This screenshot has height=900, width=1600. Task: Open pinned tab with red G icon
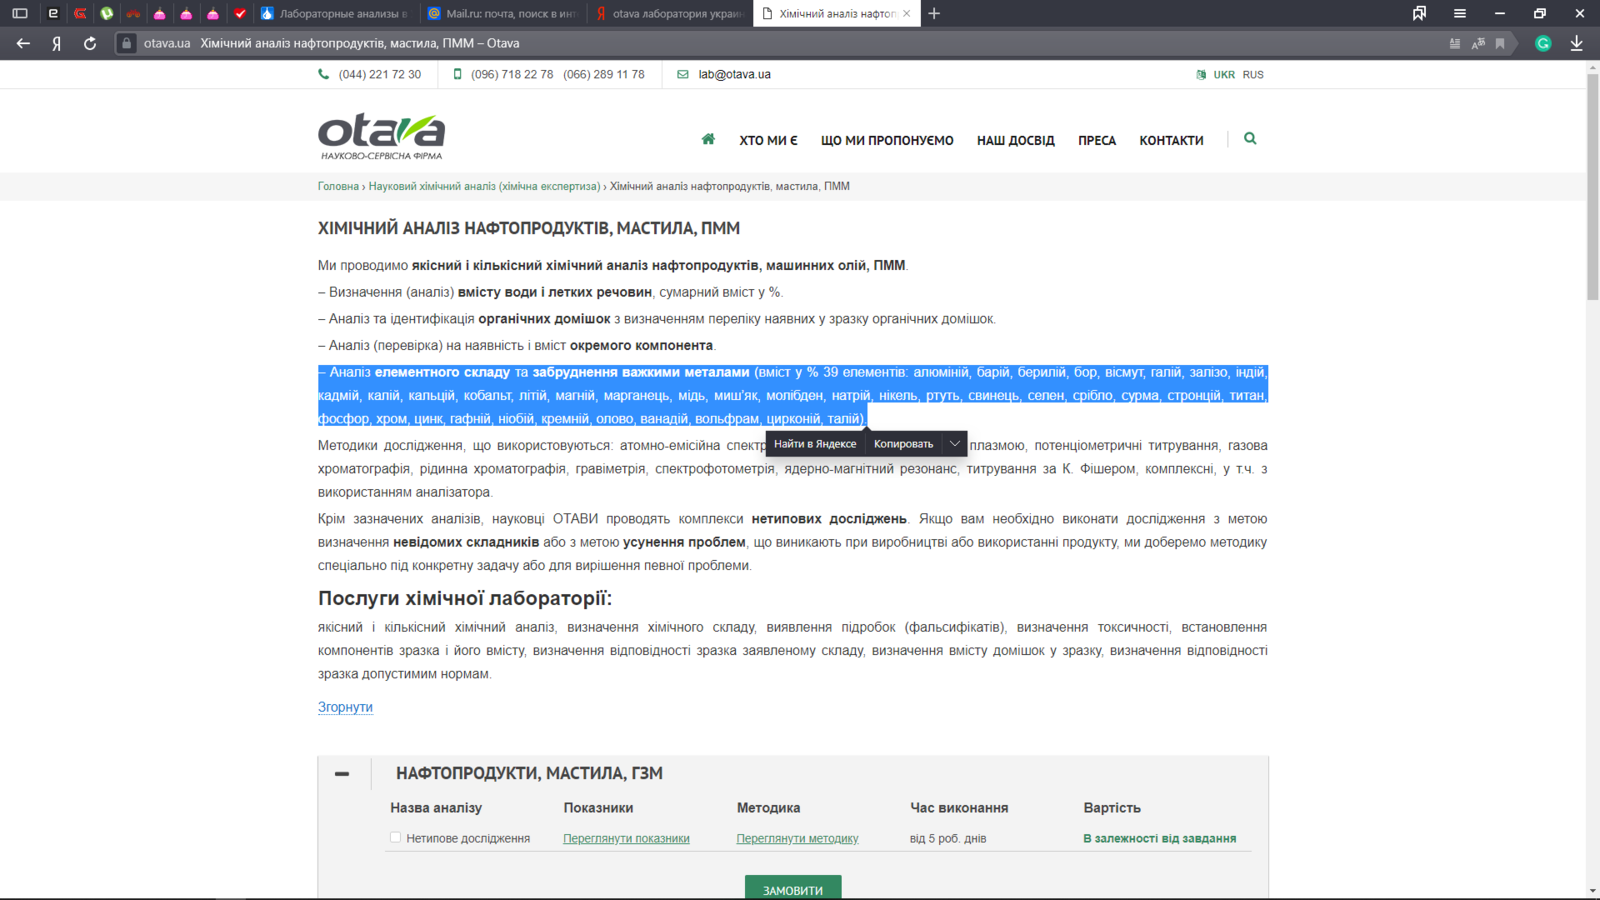[x=80, y=14]
